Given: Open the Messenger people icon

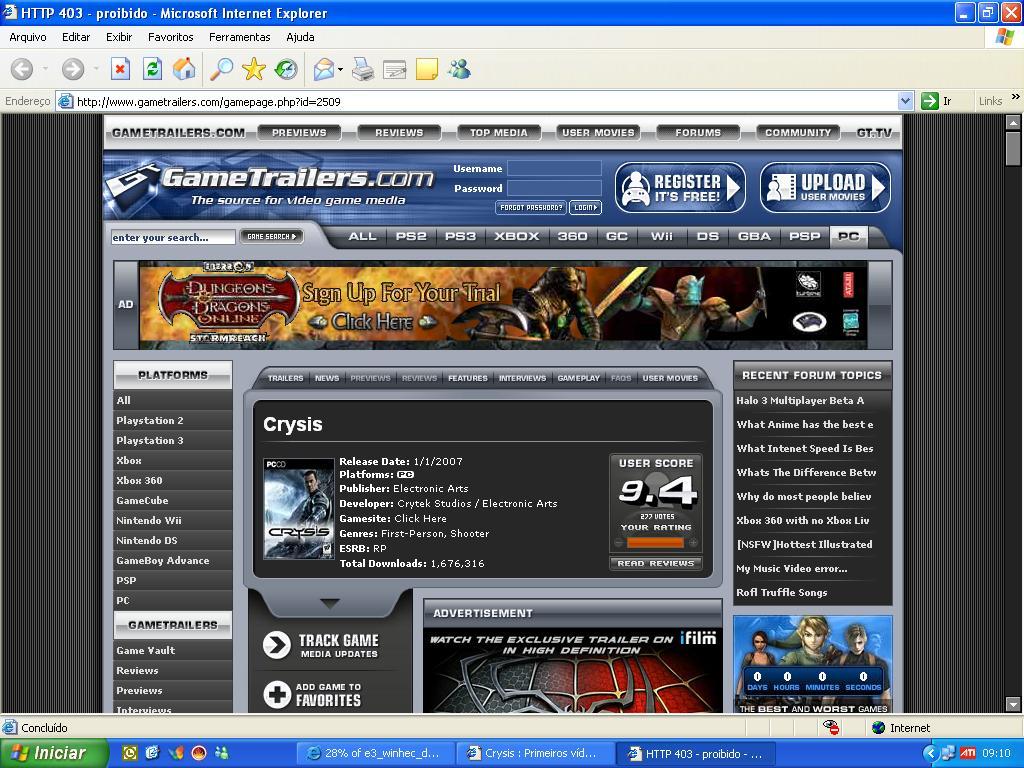Looking at the screenshot, I should point(459,69).
